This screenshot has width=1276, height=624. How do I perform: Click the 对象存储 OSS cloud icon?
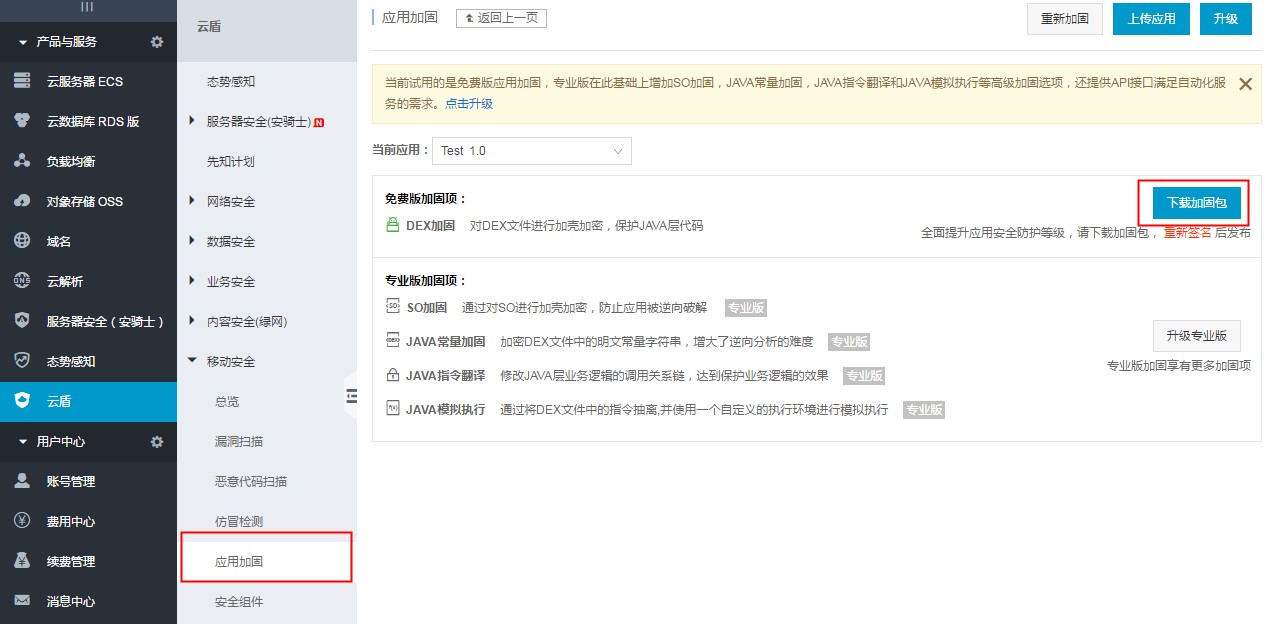(x=22, y=201)
